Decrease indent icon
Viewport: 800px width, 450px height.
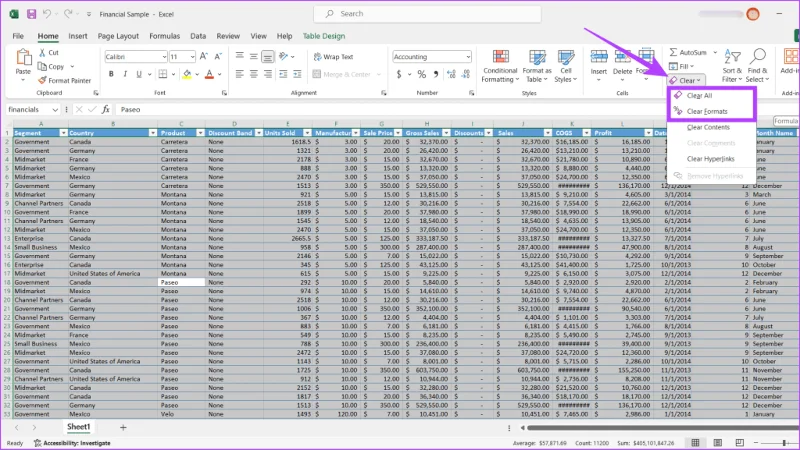pos(283,74)
